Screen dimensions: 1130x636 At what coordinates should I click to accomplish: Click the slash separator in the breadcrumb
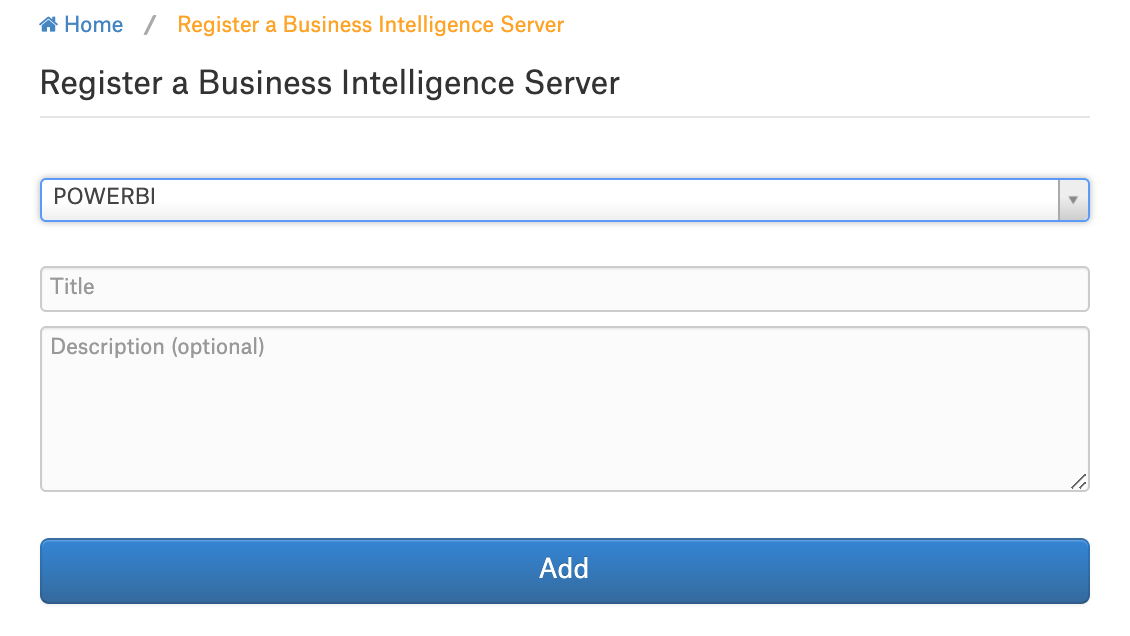tap(150, 25)
